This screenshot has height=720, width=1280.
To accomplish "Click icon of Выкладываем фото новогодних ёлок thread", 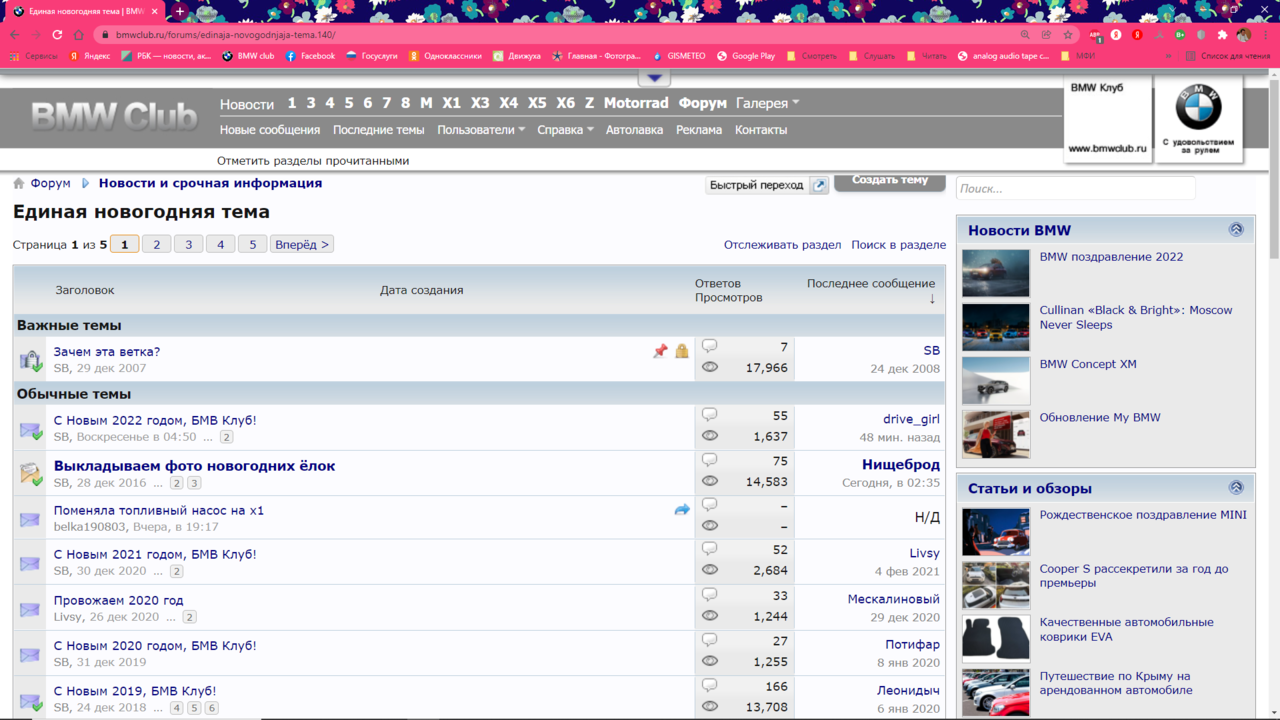I will point(30,474).
